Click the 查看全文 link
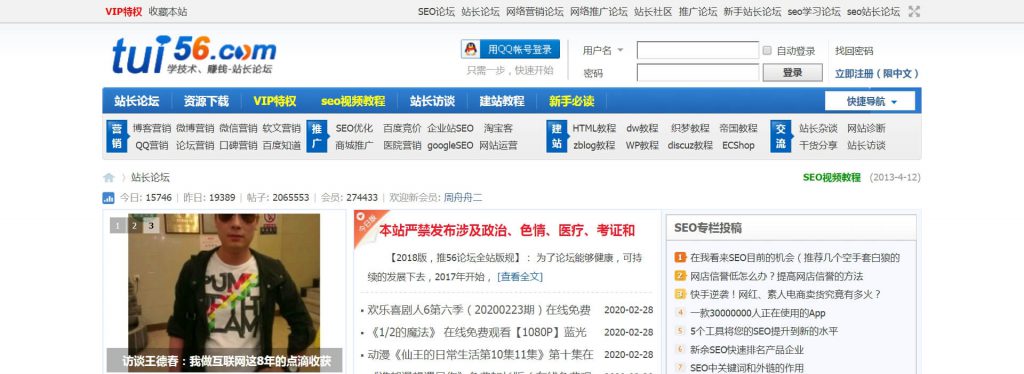 (520, 277)
